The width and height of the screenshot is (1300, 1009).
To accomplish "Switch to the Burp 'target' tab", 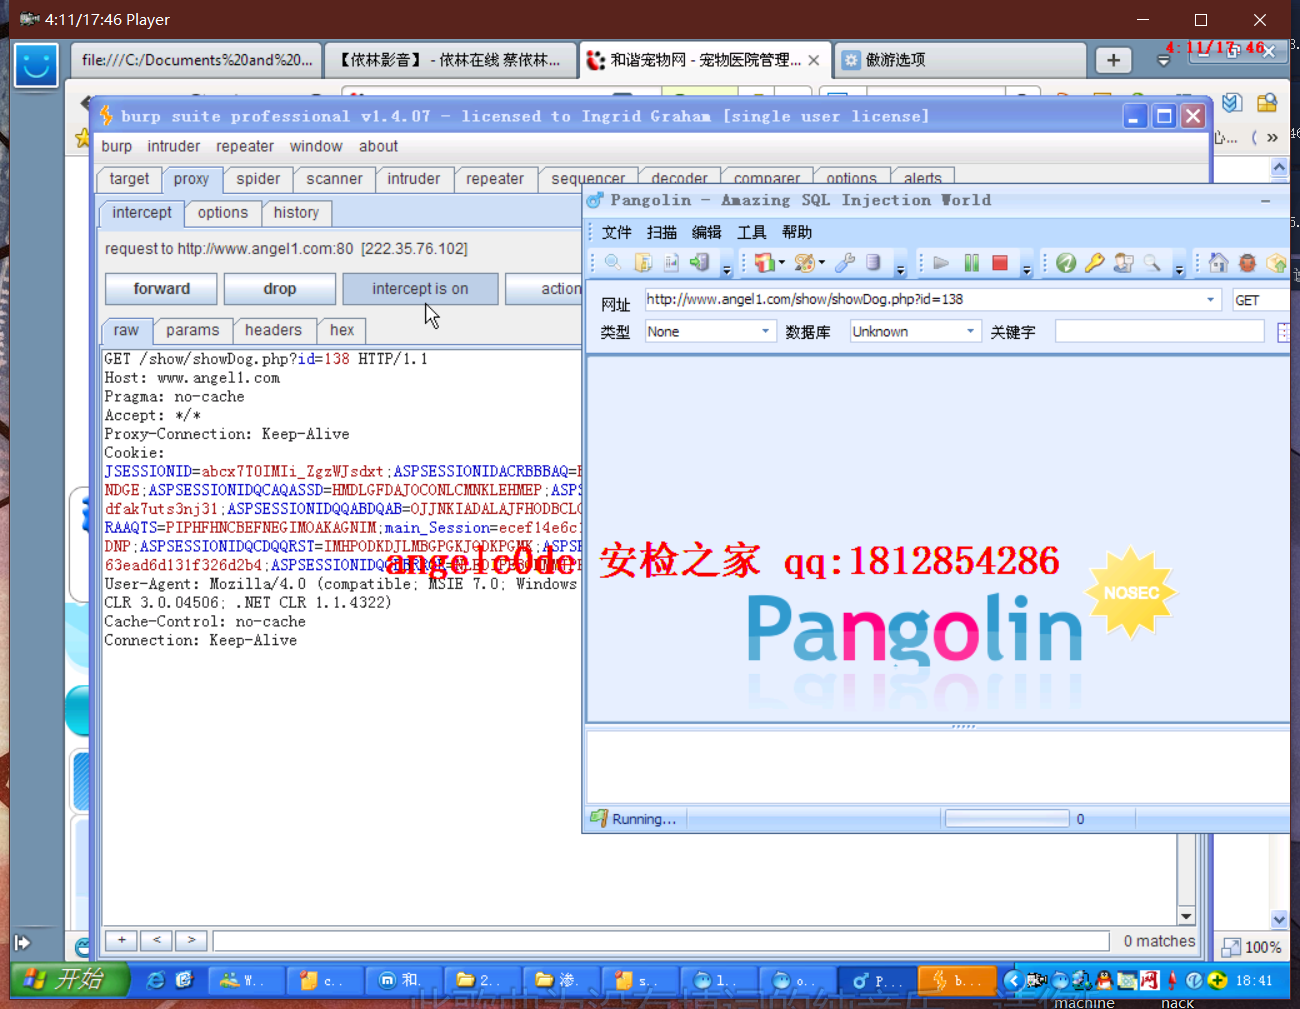I will 129,179.
